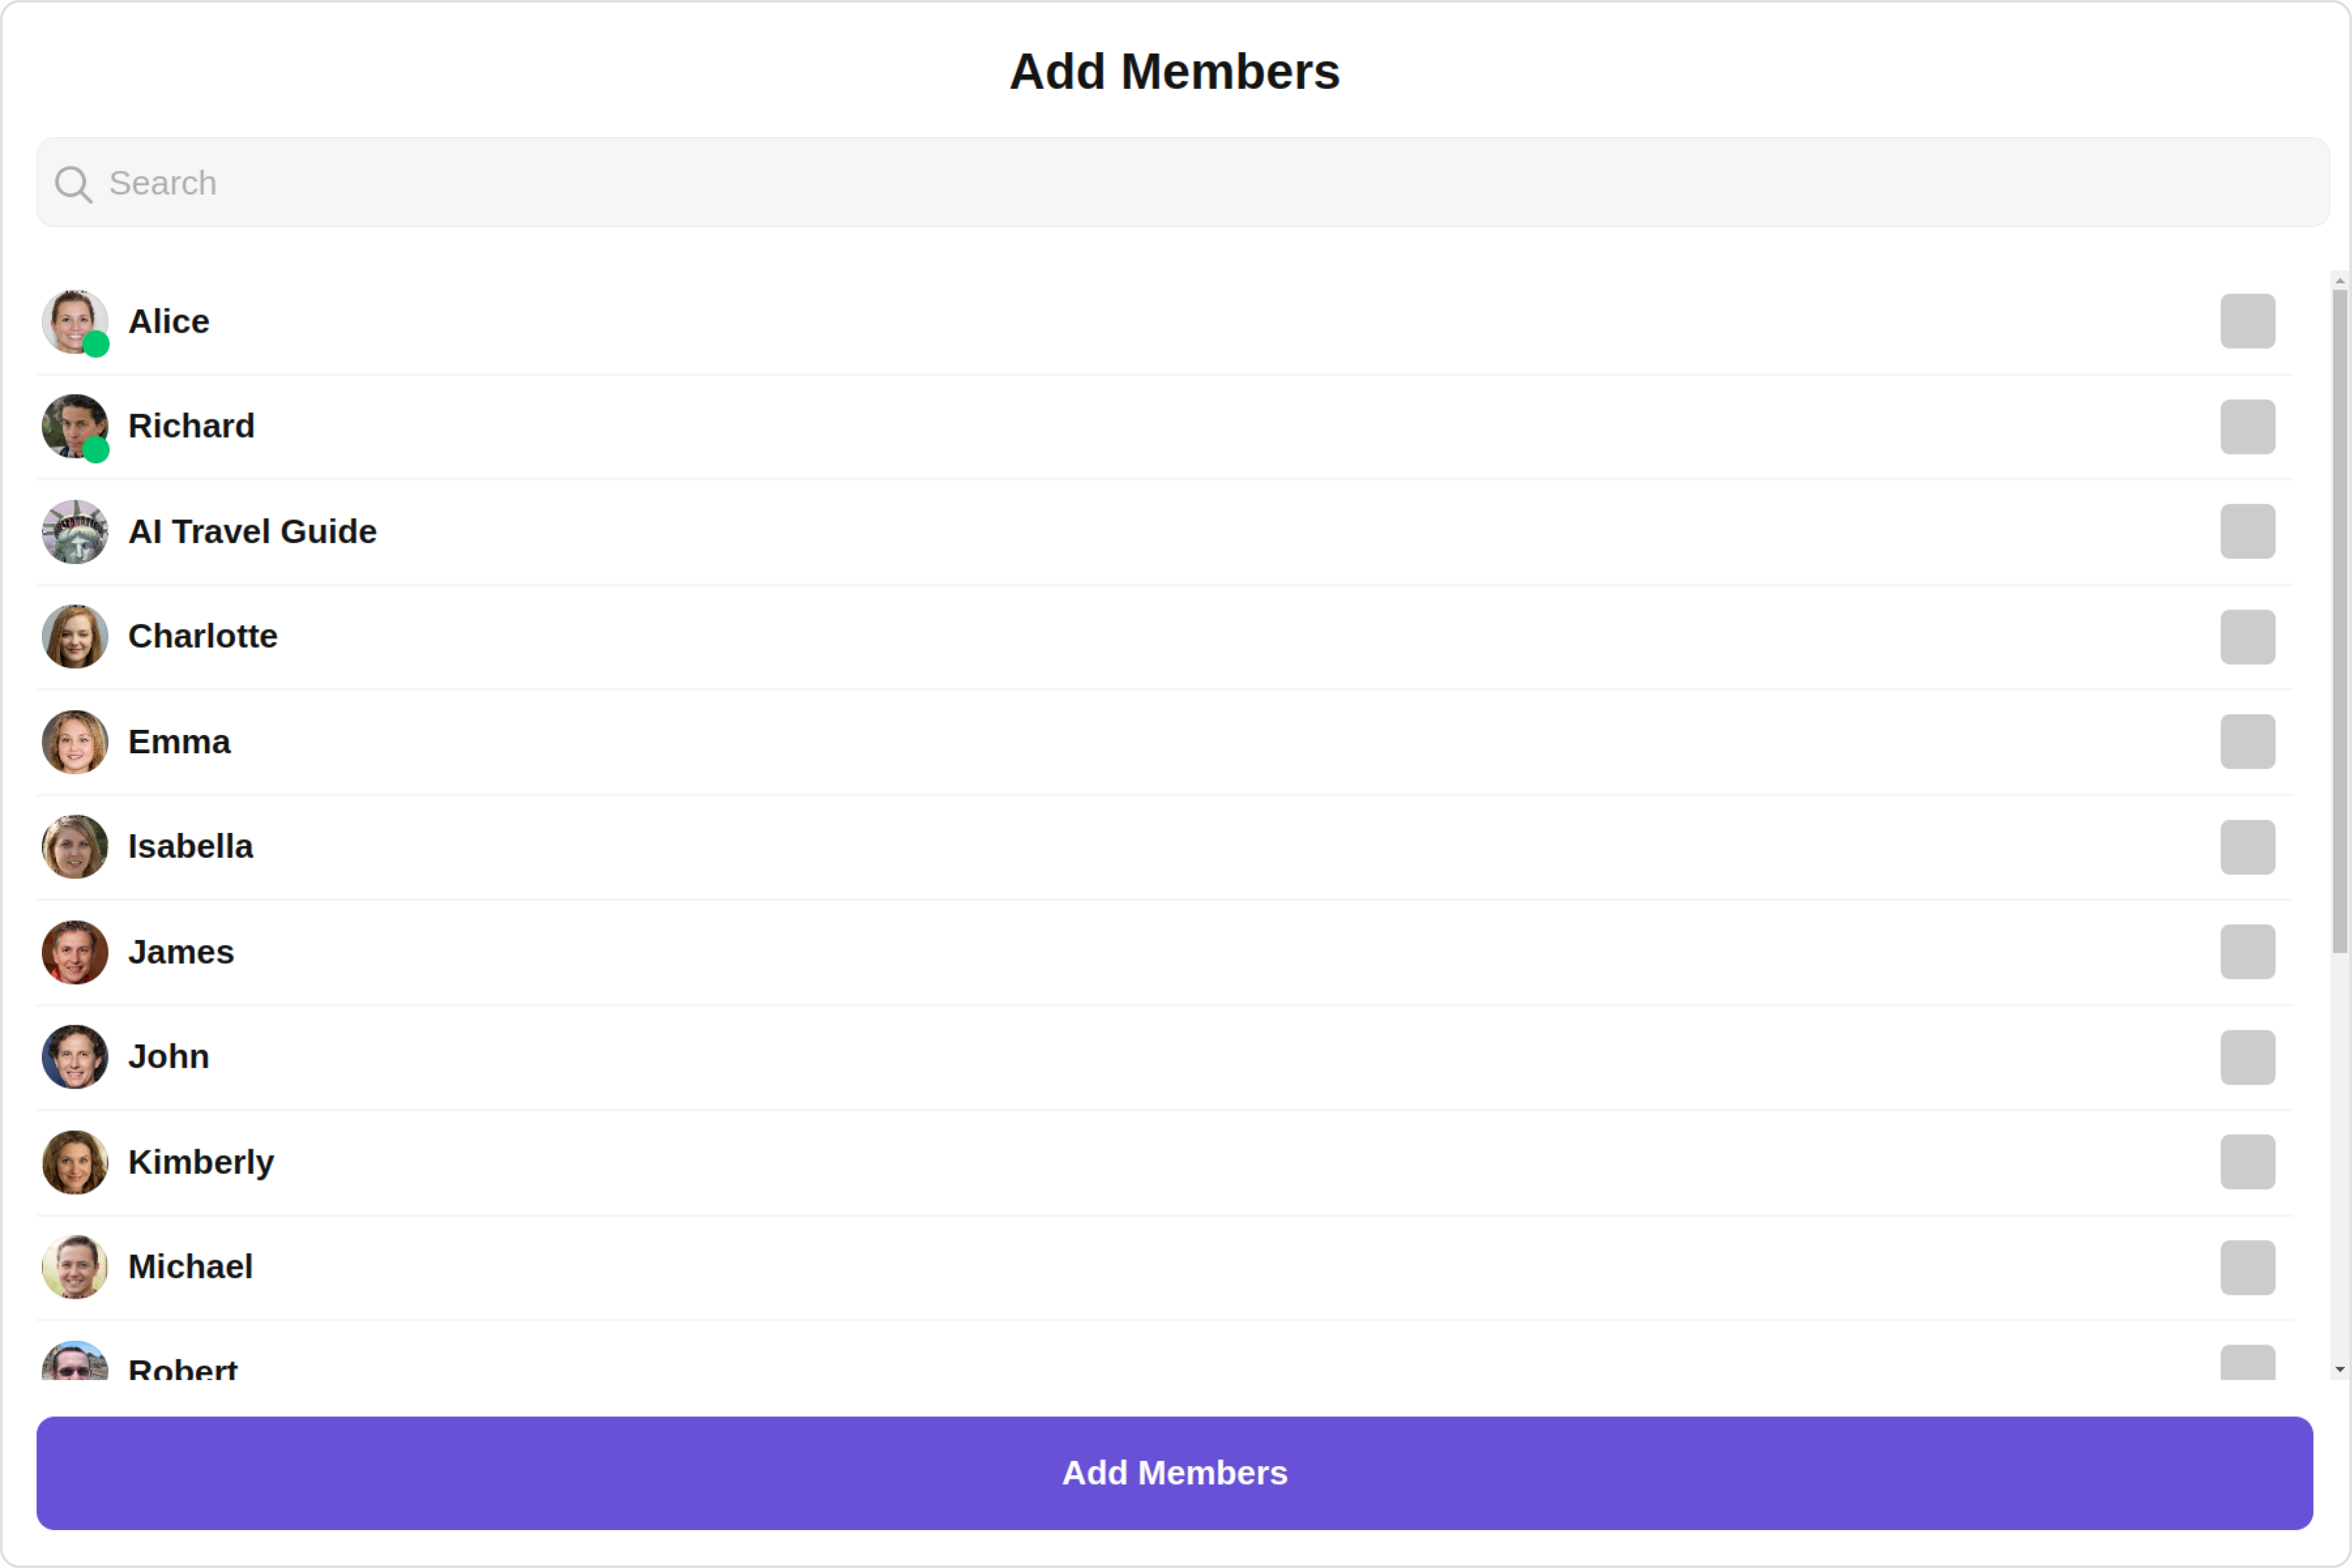Check the checkbox for Alice

coord(2247,322)
